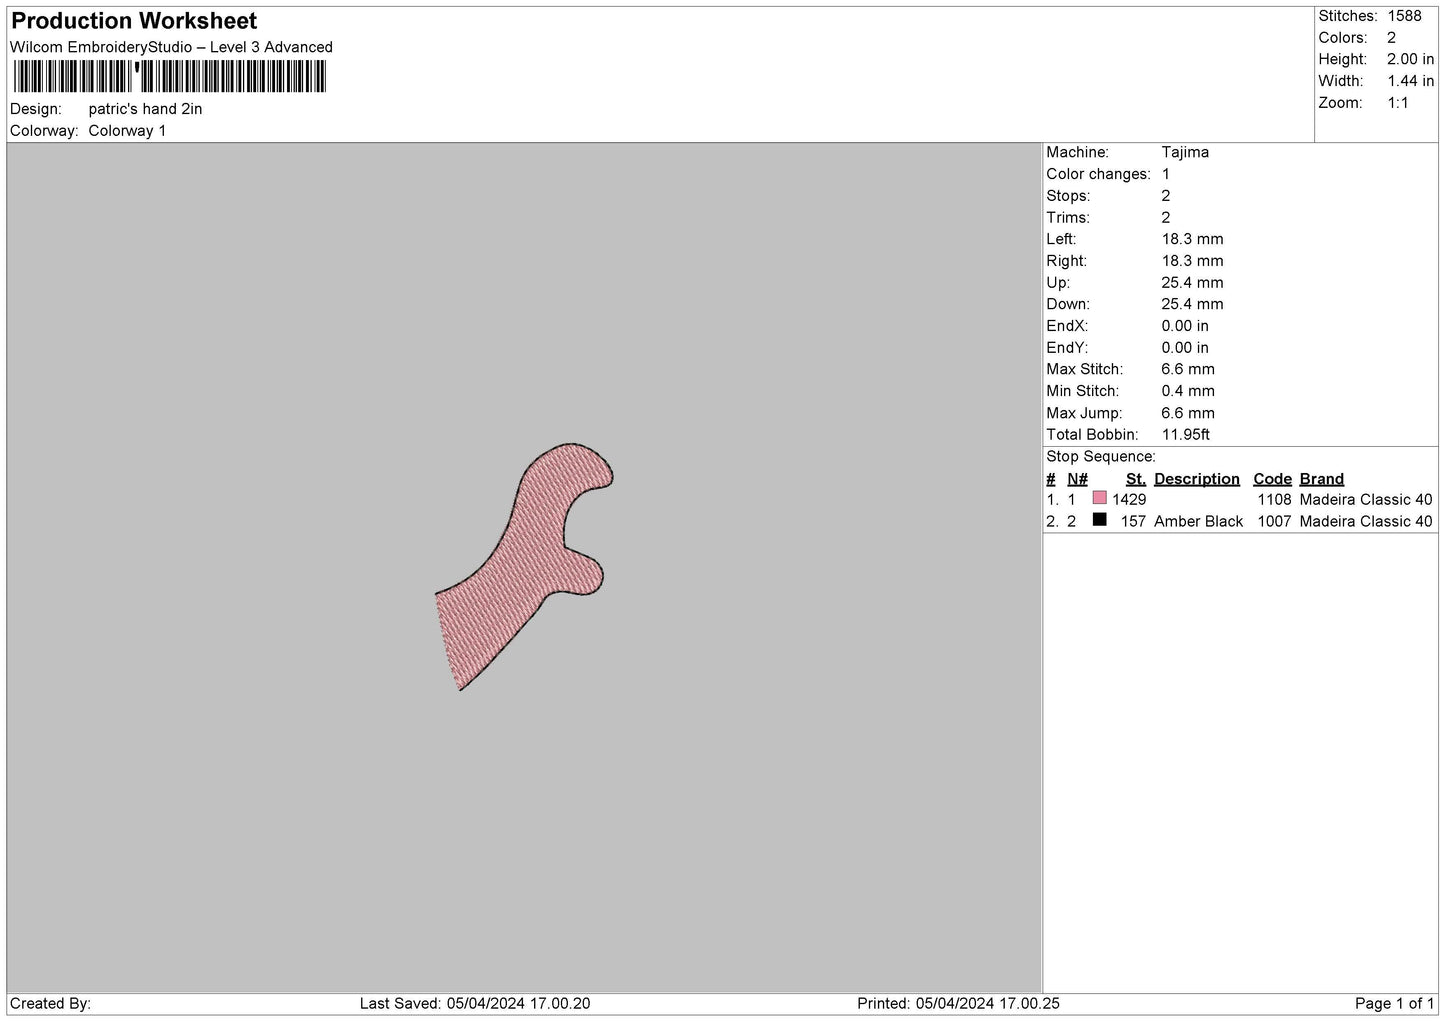The height and width of the screenshot is (1021, 1445).
Task: Click the Total Bobbin value 11.95ft
Action: click(x=1185, y=434)
